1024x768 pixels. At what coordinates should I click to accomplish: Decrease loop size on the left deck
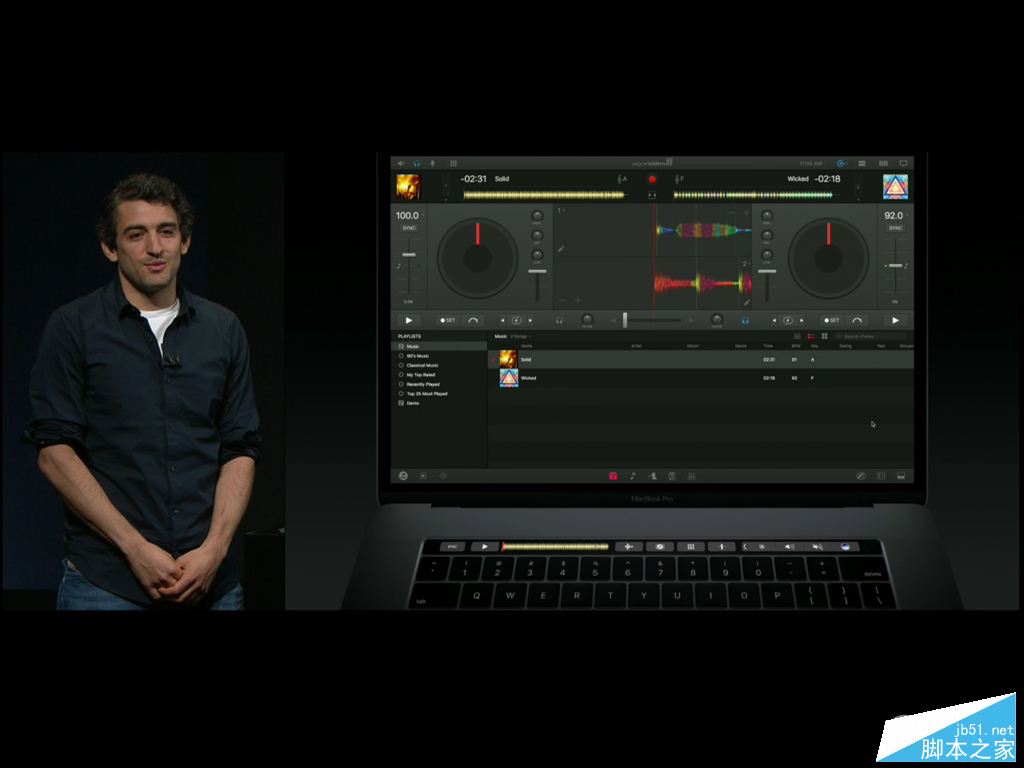(x=502, y=321)
